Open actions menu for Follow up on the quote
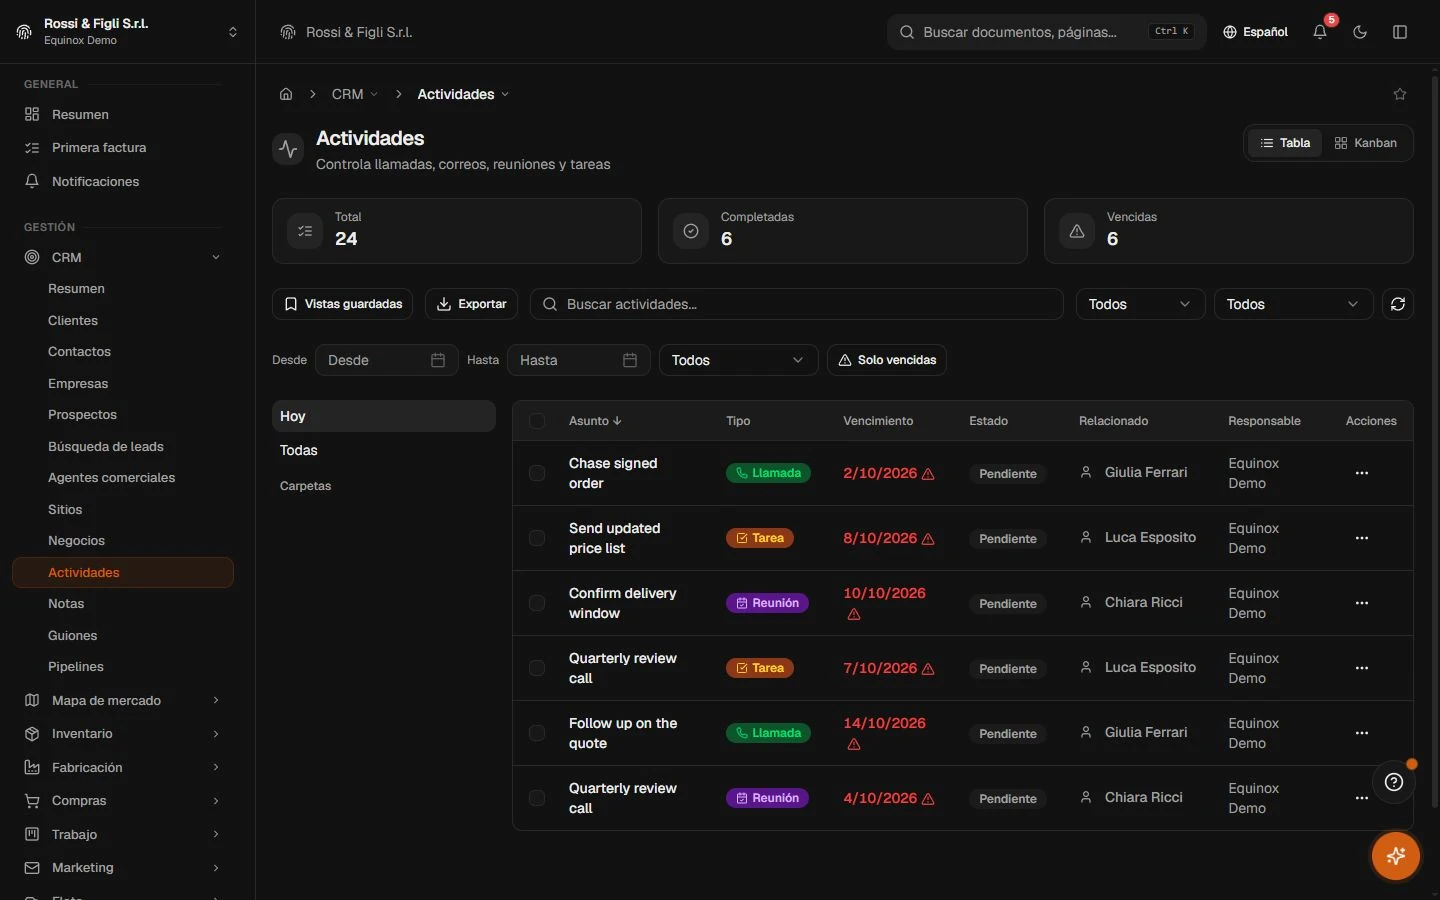 point(1361,733)
